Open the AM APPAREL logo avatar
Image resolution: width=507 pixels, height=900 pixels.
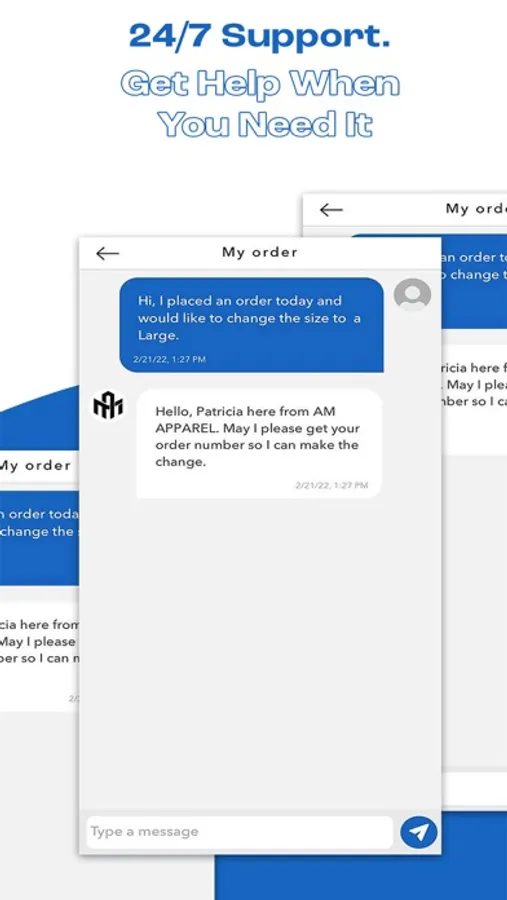(x=108, y=406)
